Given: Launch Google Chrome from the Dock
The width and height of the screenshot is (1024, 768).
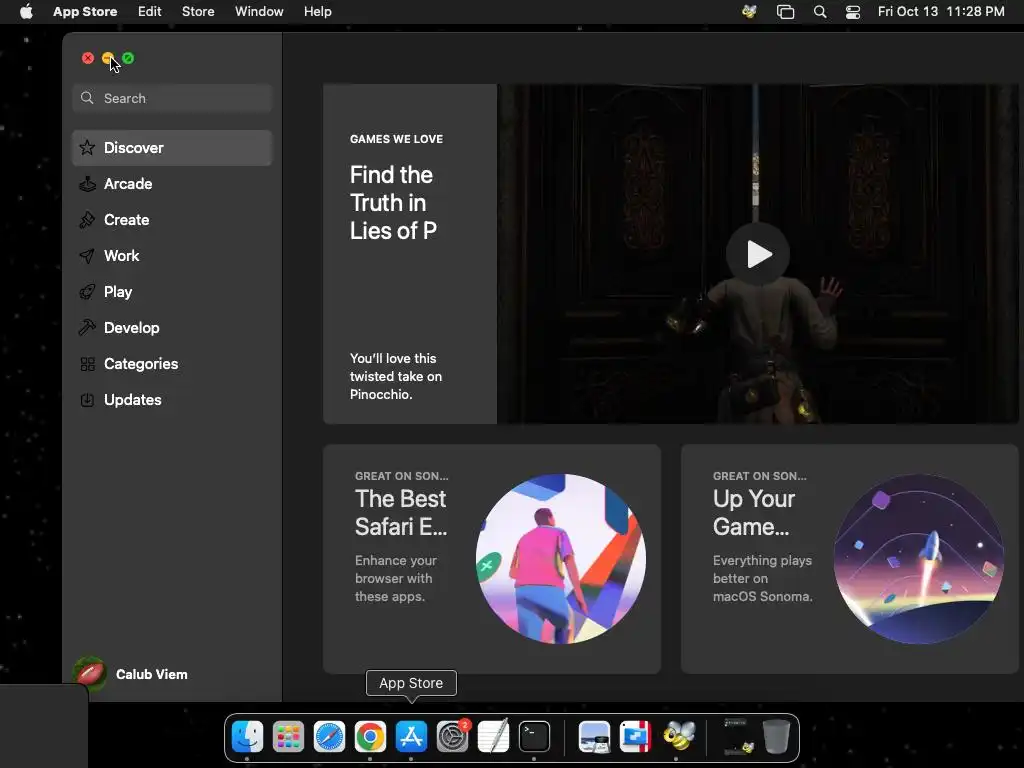Looking at the screenshot, I should click(x=370, y=737).
